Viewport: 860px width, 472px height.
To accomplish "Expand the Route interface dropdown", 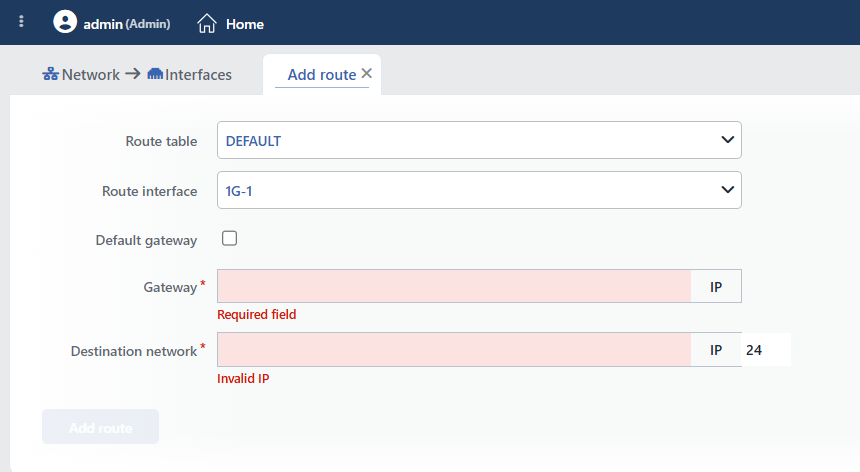I will (479, 190).
